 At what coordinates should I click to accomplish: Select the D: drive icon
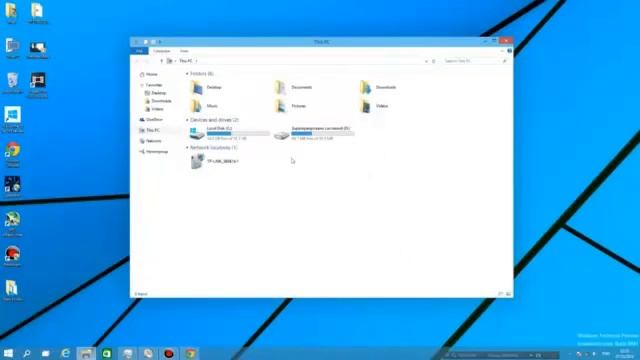click(x=281, y=135)
